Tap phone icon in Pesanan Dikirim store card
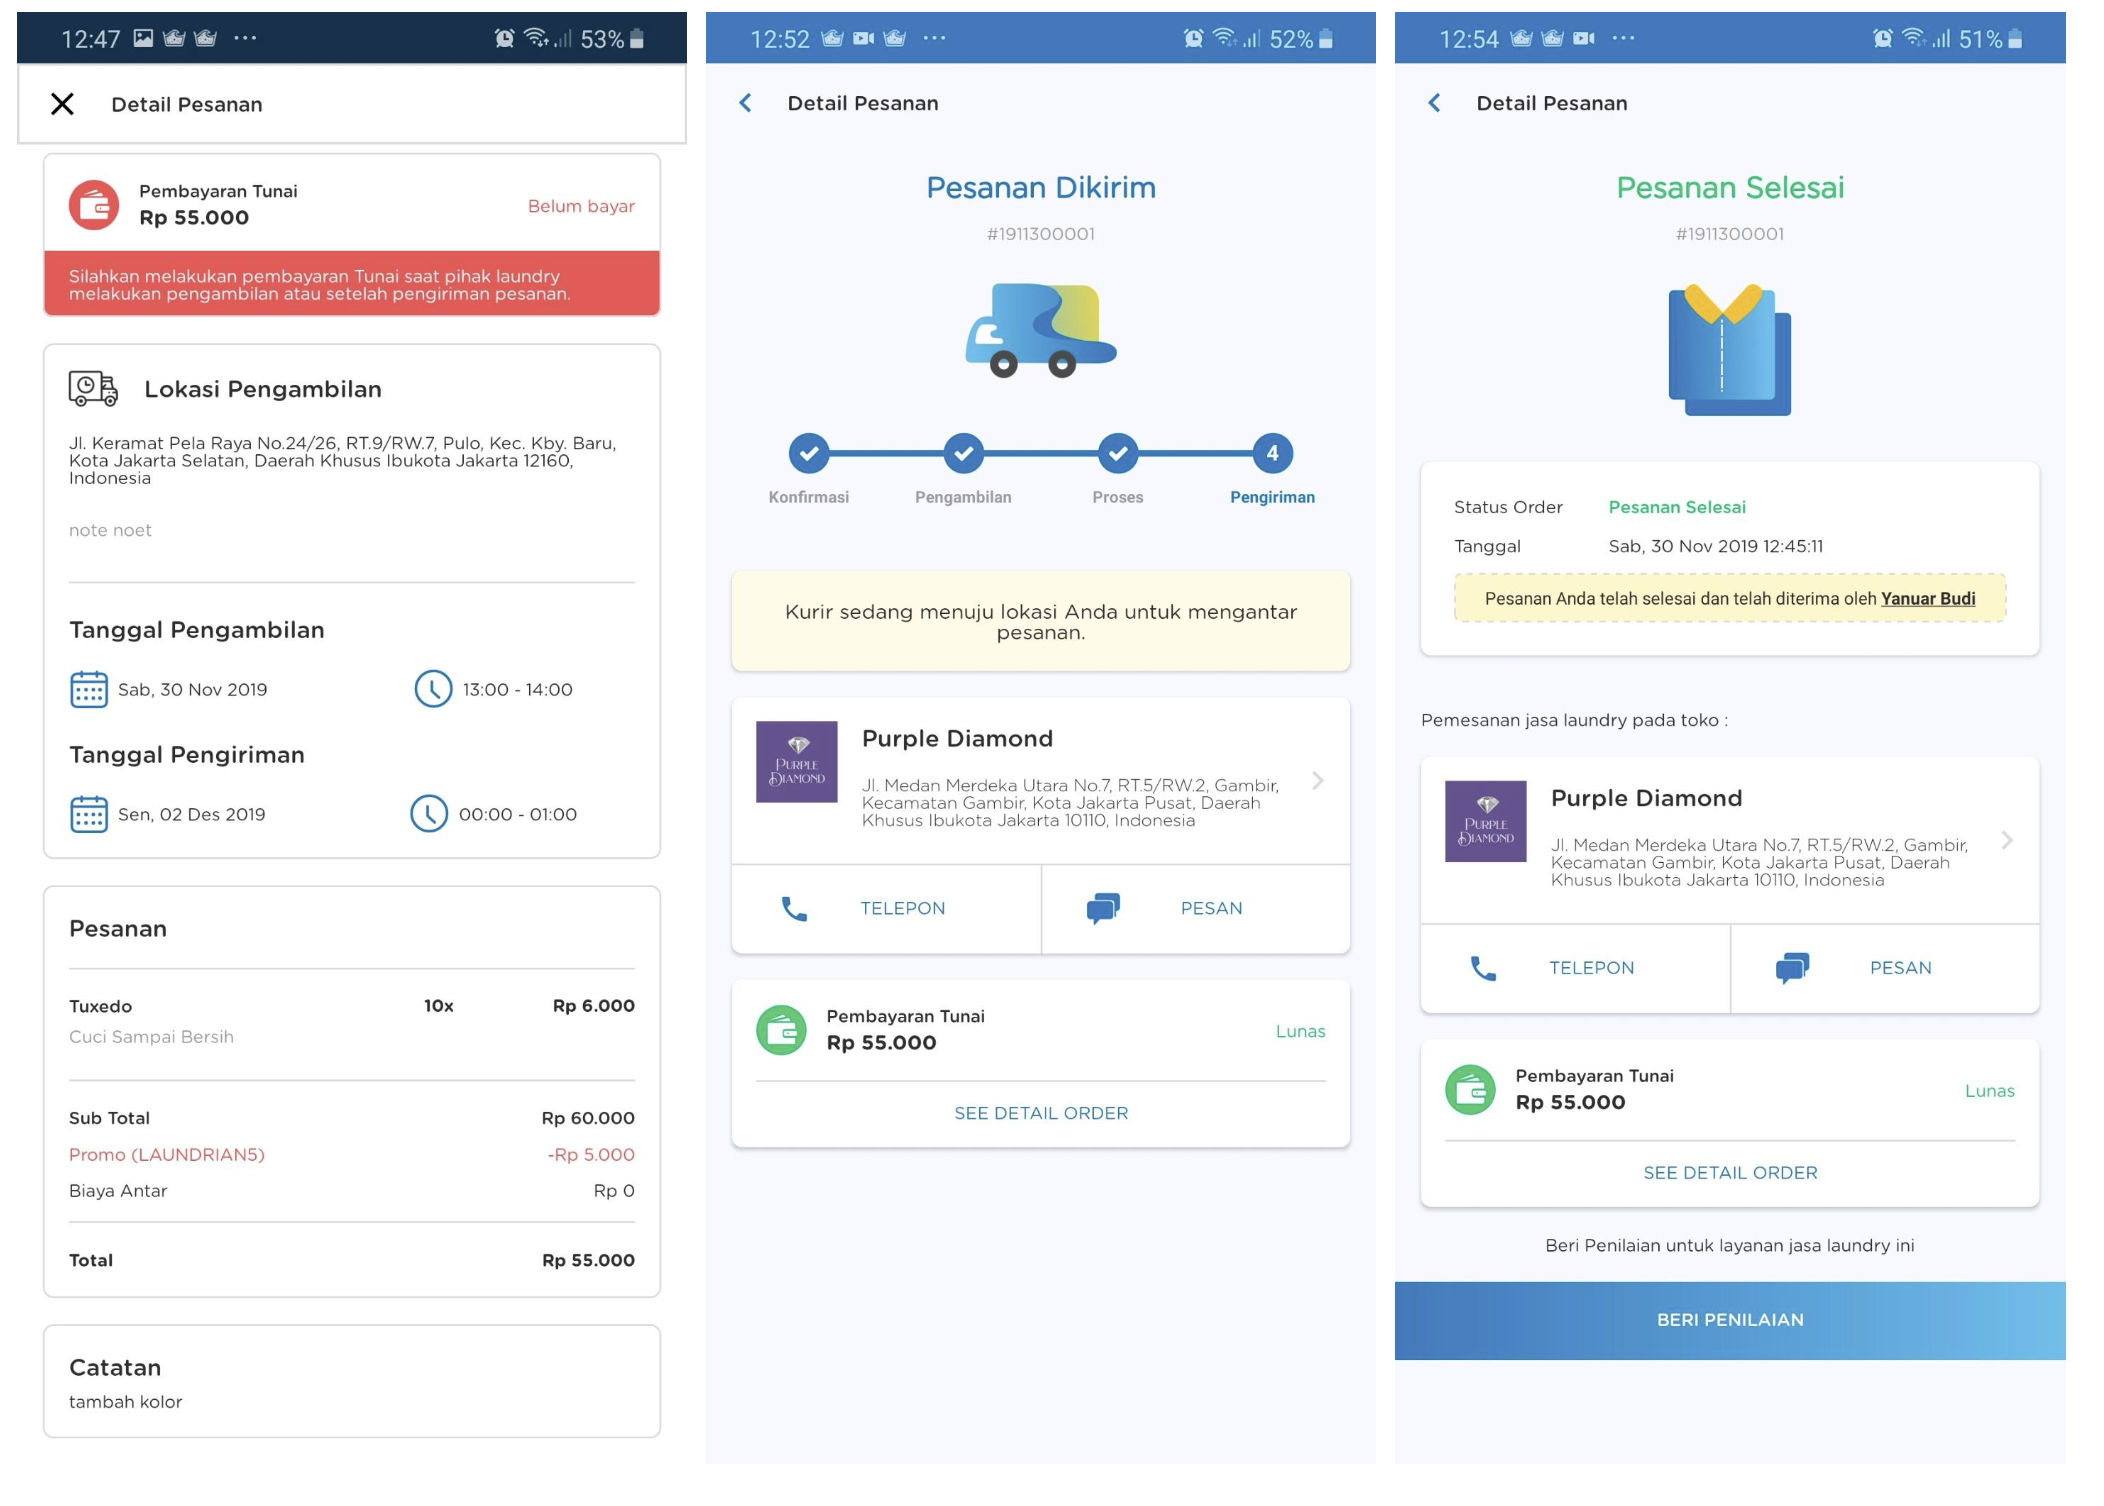The image size is (2104, 1506). [794, 908]
